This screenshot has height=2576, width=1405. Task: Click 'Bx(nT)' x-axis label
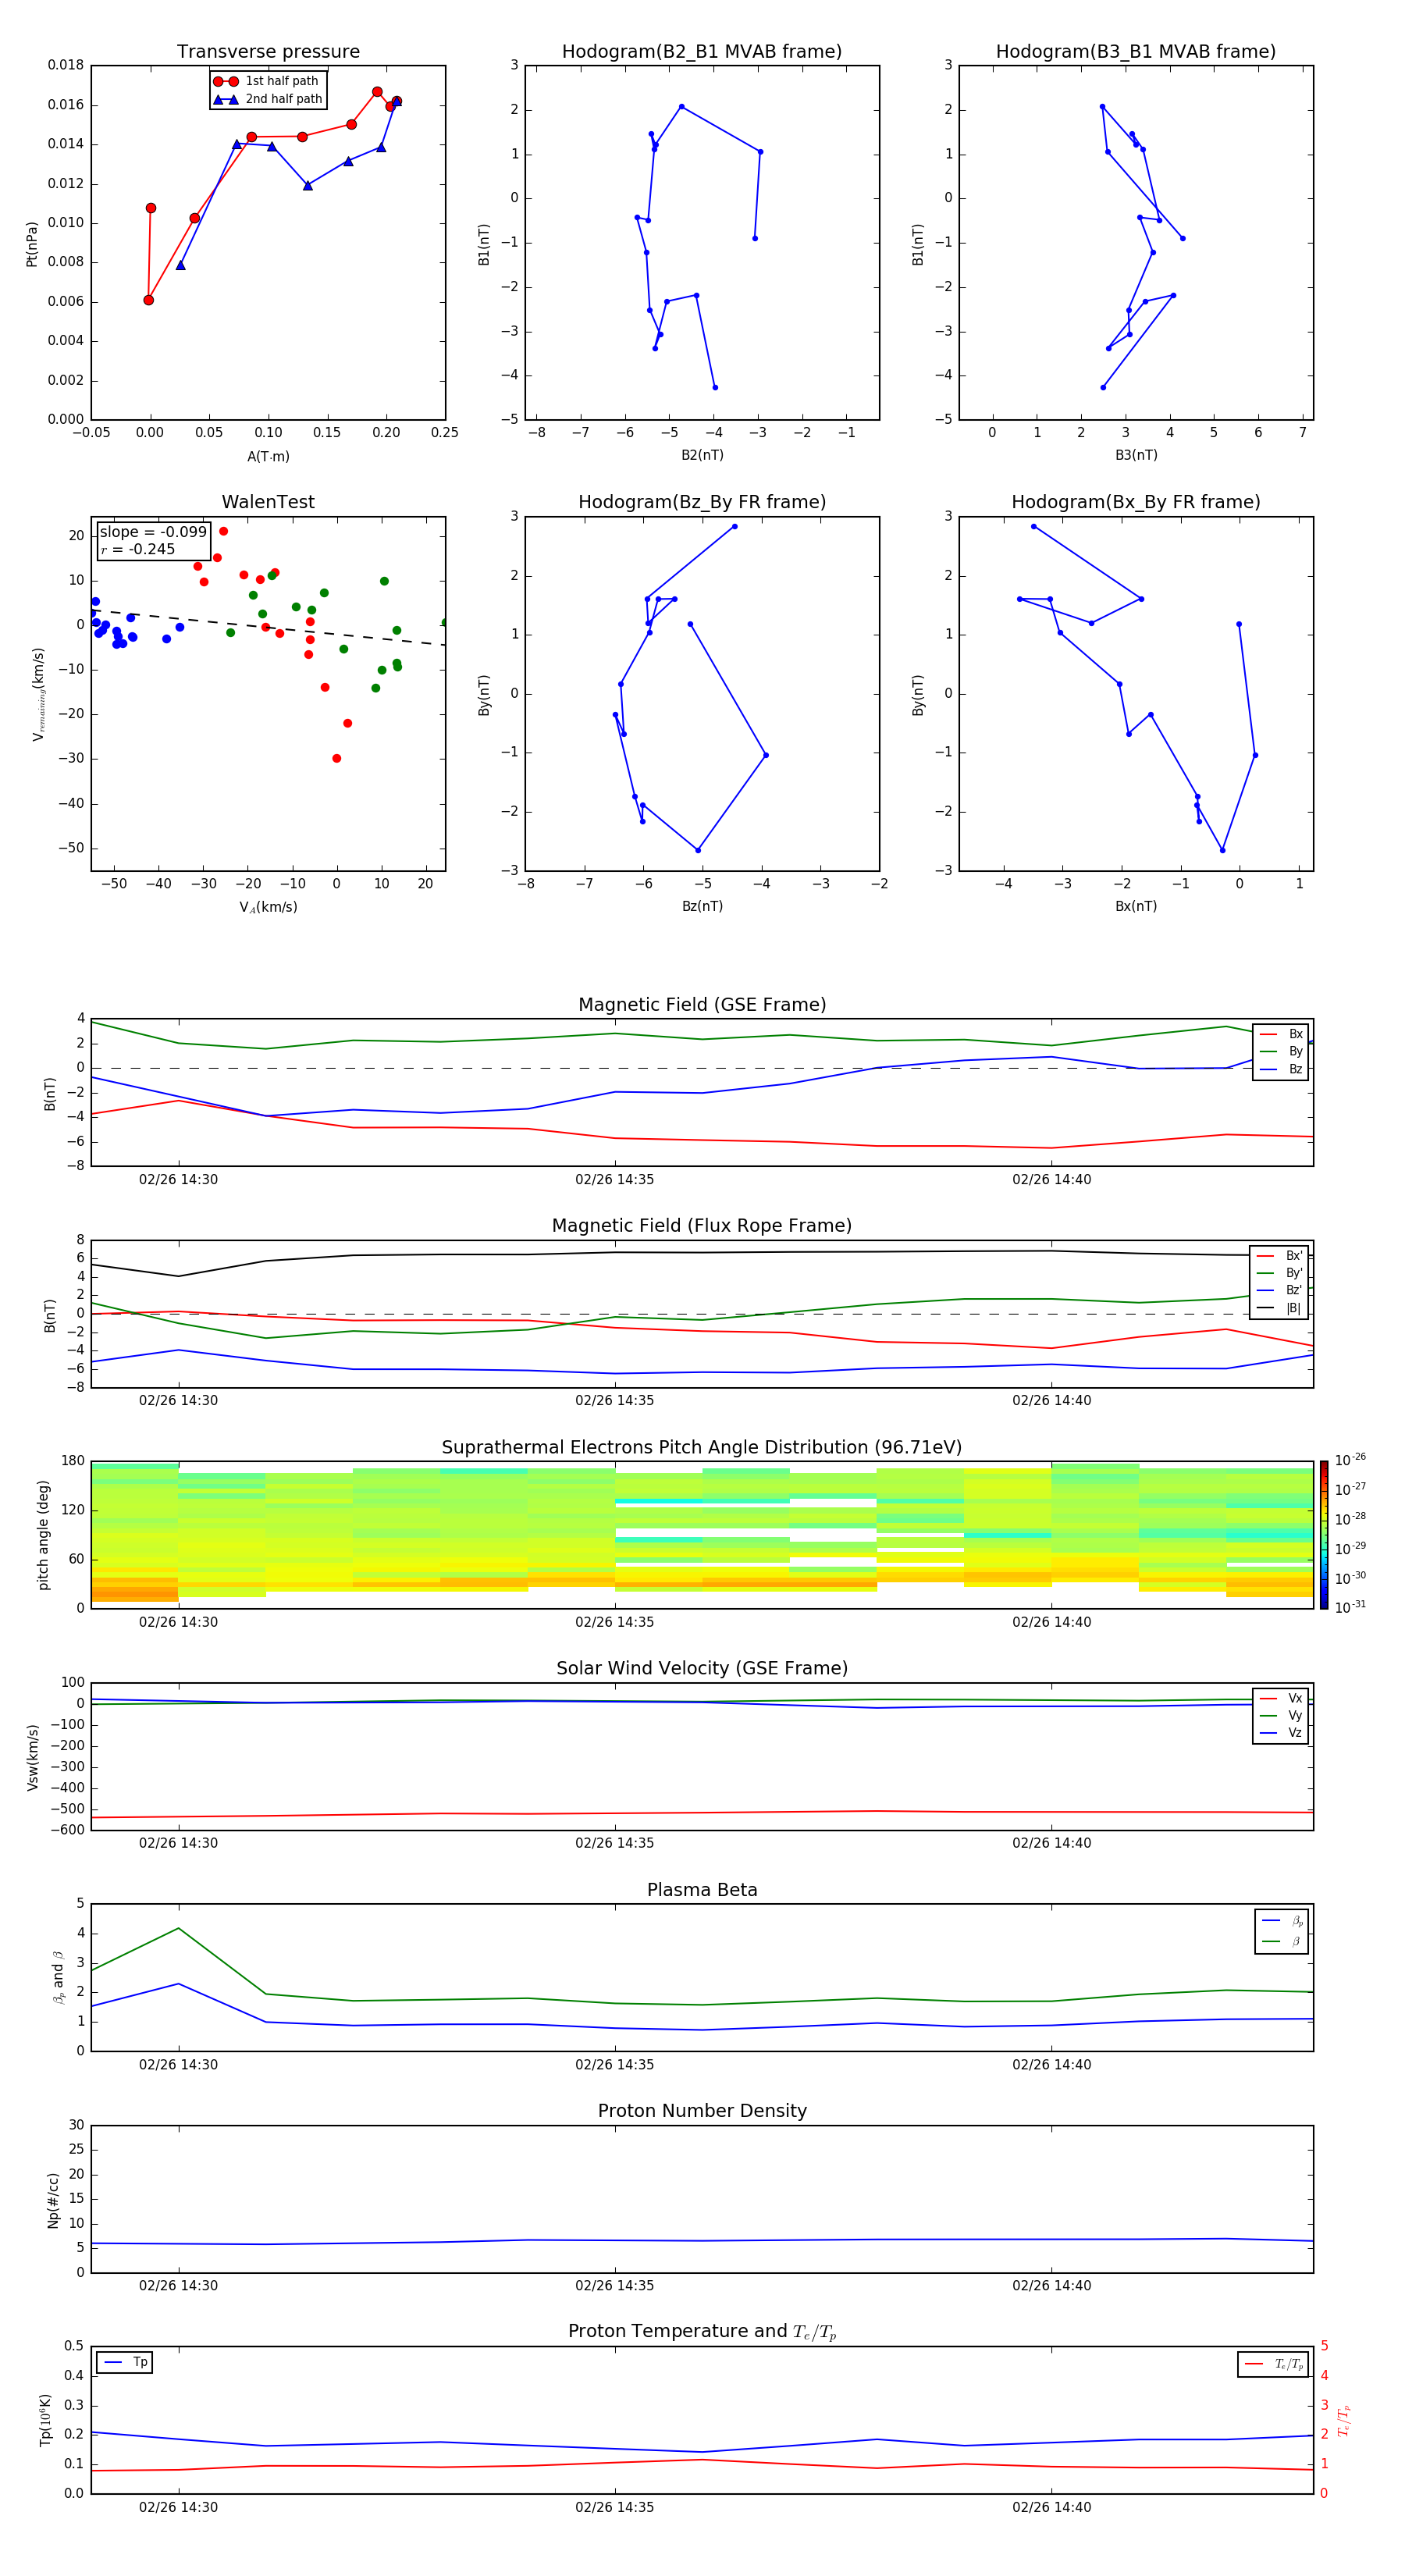point(1136,907)
